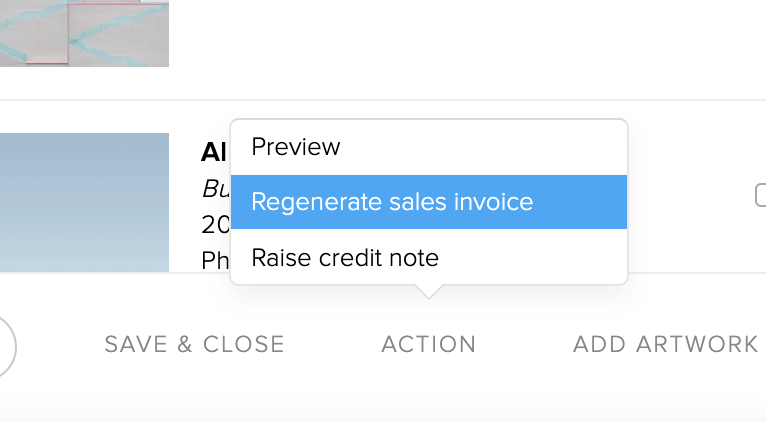Viewport: 766px width, 422px height.
Task: Tick the checkbox on blue artwork row
Action: pos(761,195)
